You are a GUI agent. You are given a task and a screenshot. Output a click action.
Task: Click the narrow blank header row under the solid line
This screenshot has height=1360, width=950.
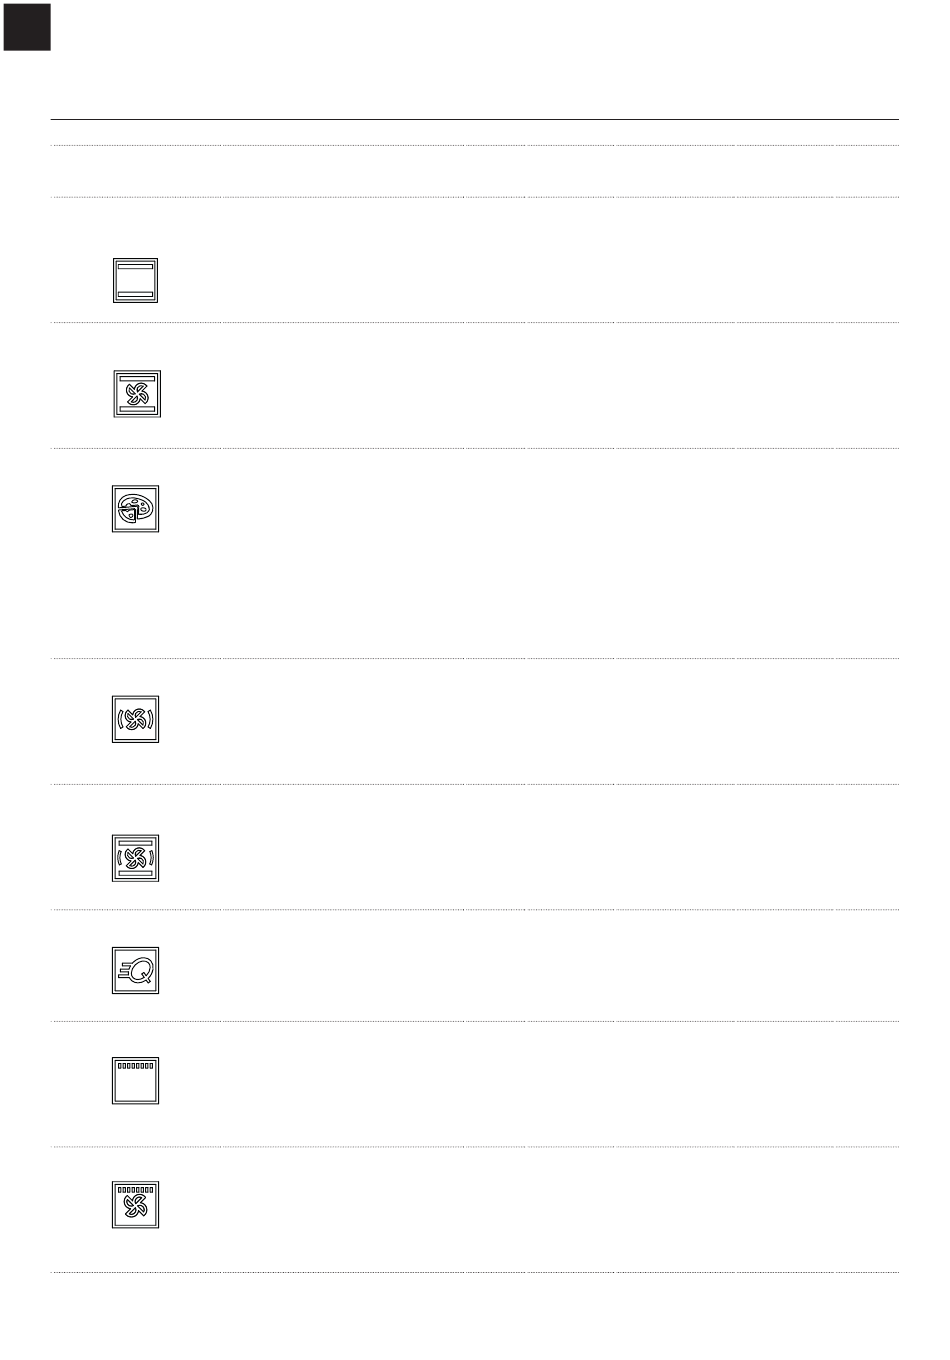475,133
